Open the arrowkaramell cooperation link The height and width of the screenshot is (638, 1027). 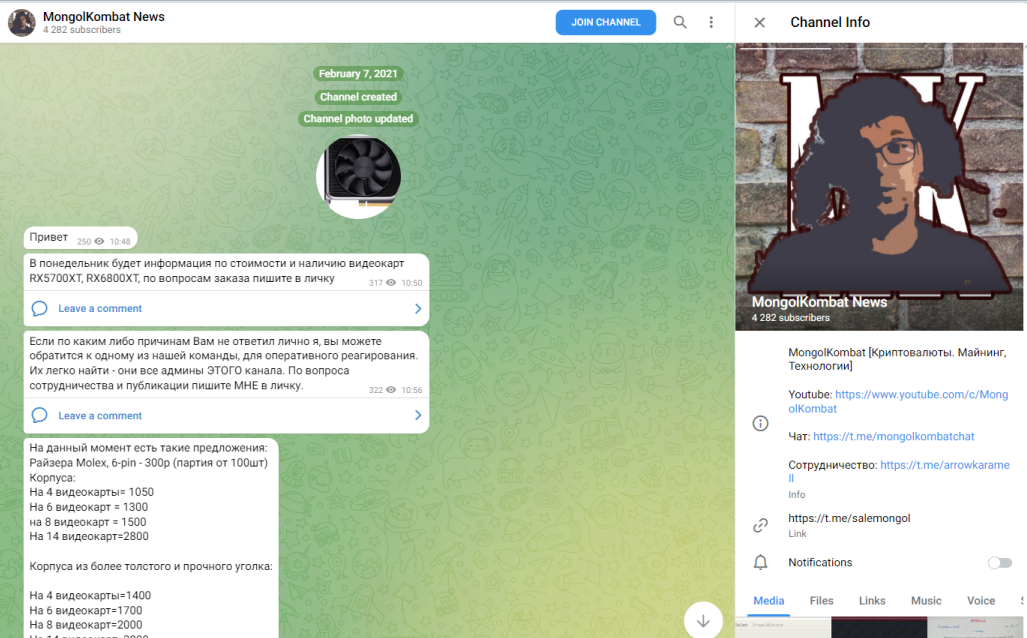(899, 472)
